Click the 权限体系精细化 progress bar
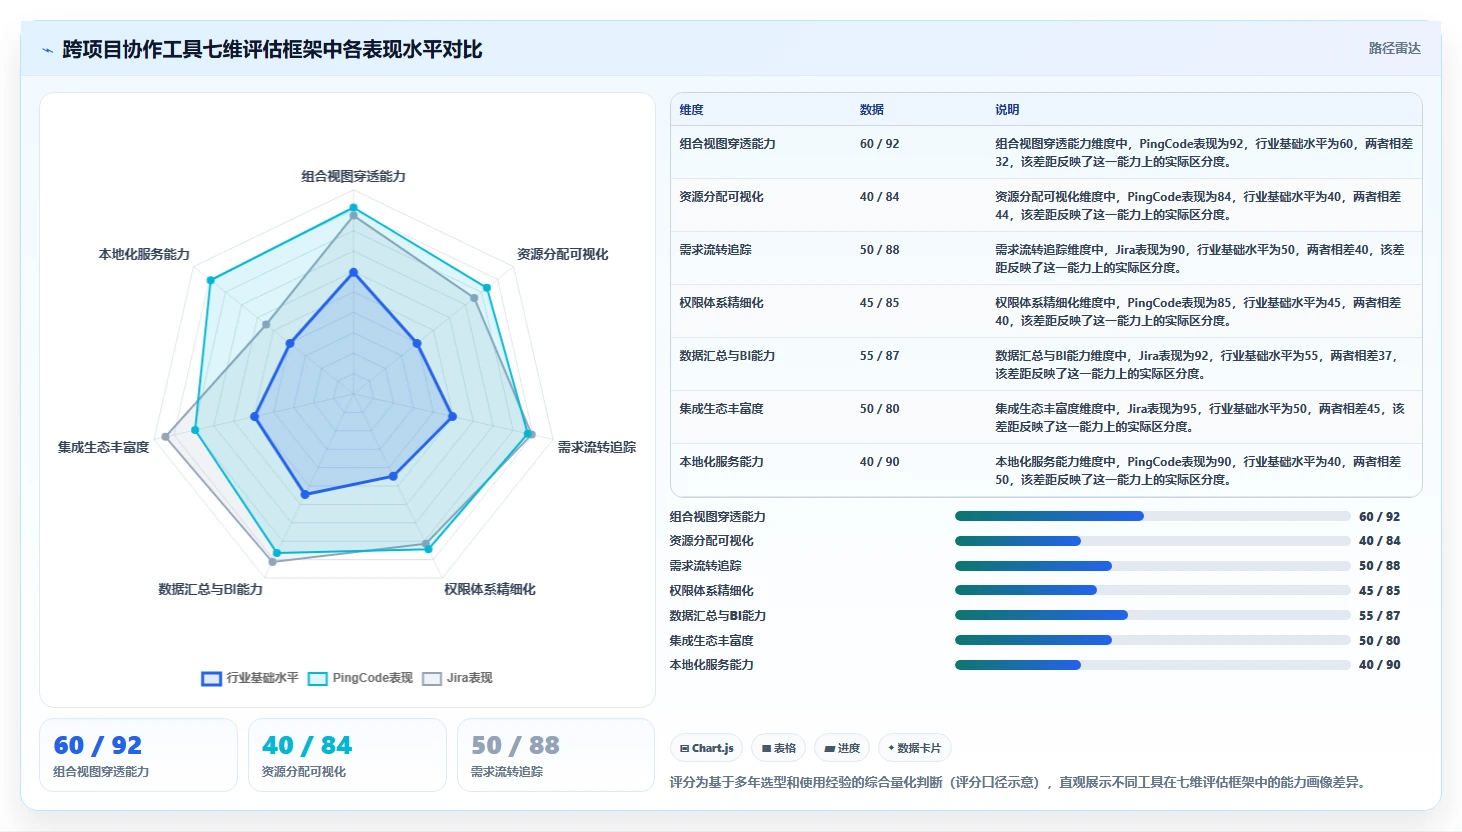Viewport: 1462px width, 832px height. point(1152,590)
